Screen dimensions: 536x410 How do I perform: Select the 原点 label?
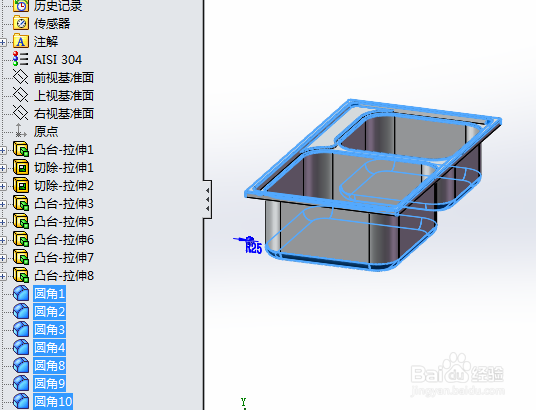coord(46,131)
